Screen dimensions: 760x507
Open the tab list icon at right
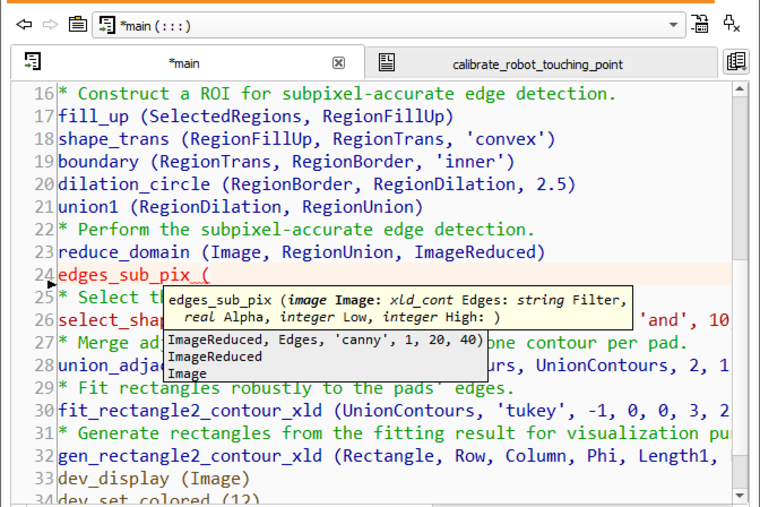[736, 62]
